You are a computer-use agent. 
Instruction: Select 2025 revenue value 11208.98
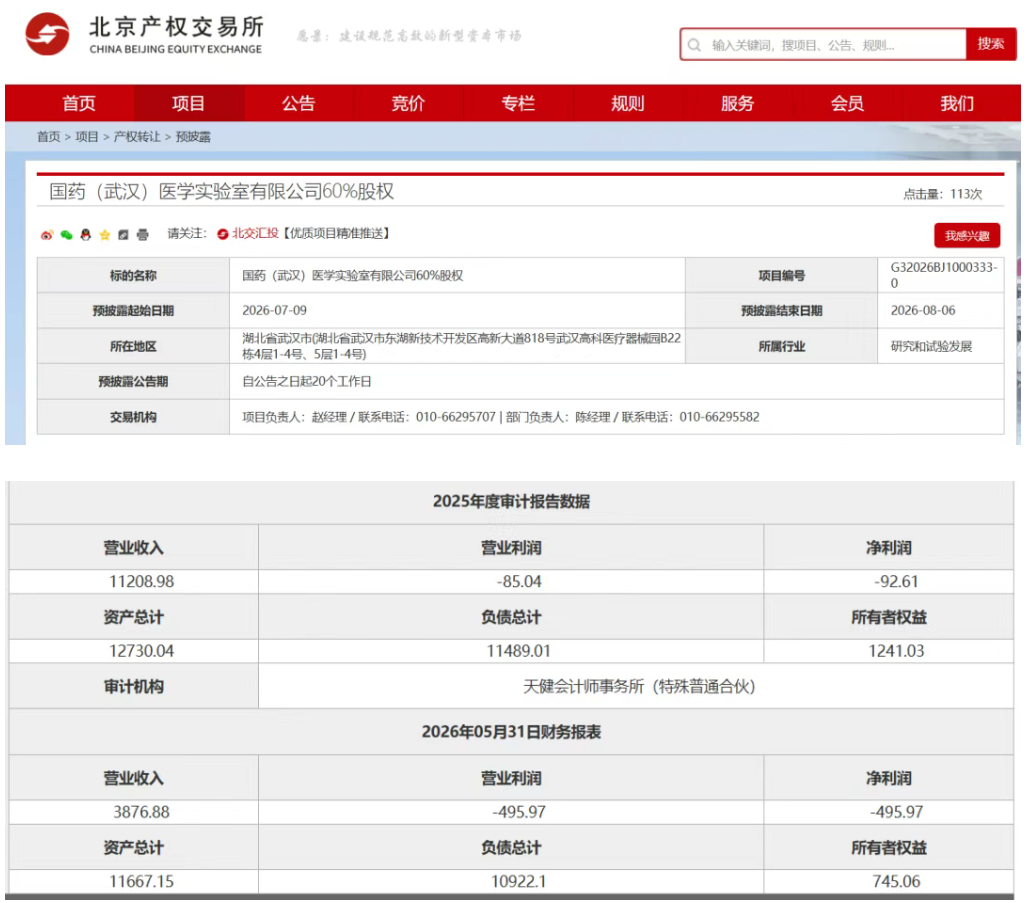142,582
